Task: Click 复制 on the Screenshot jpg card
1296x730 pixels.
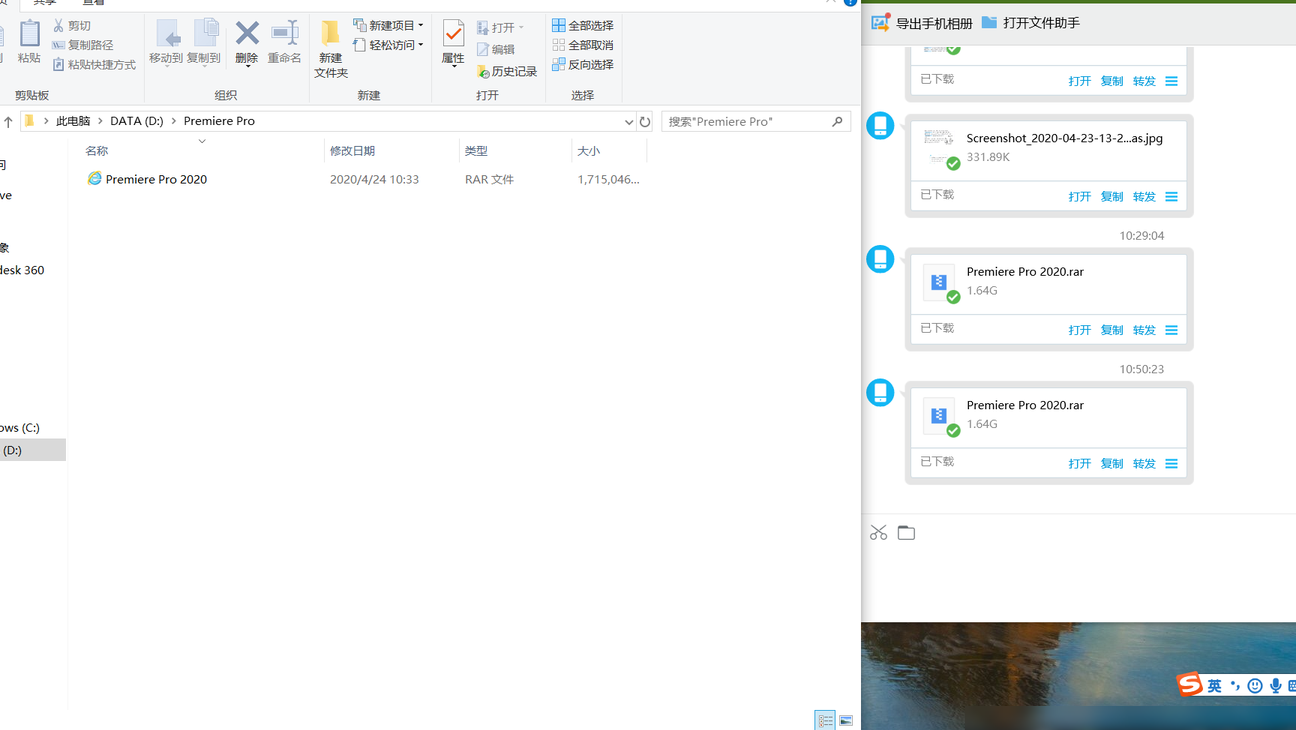Action: 1112,197
